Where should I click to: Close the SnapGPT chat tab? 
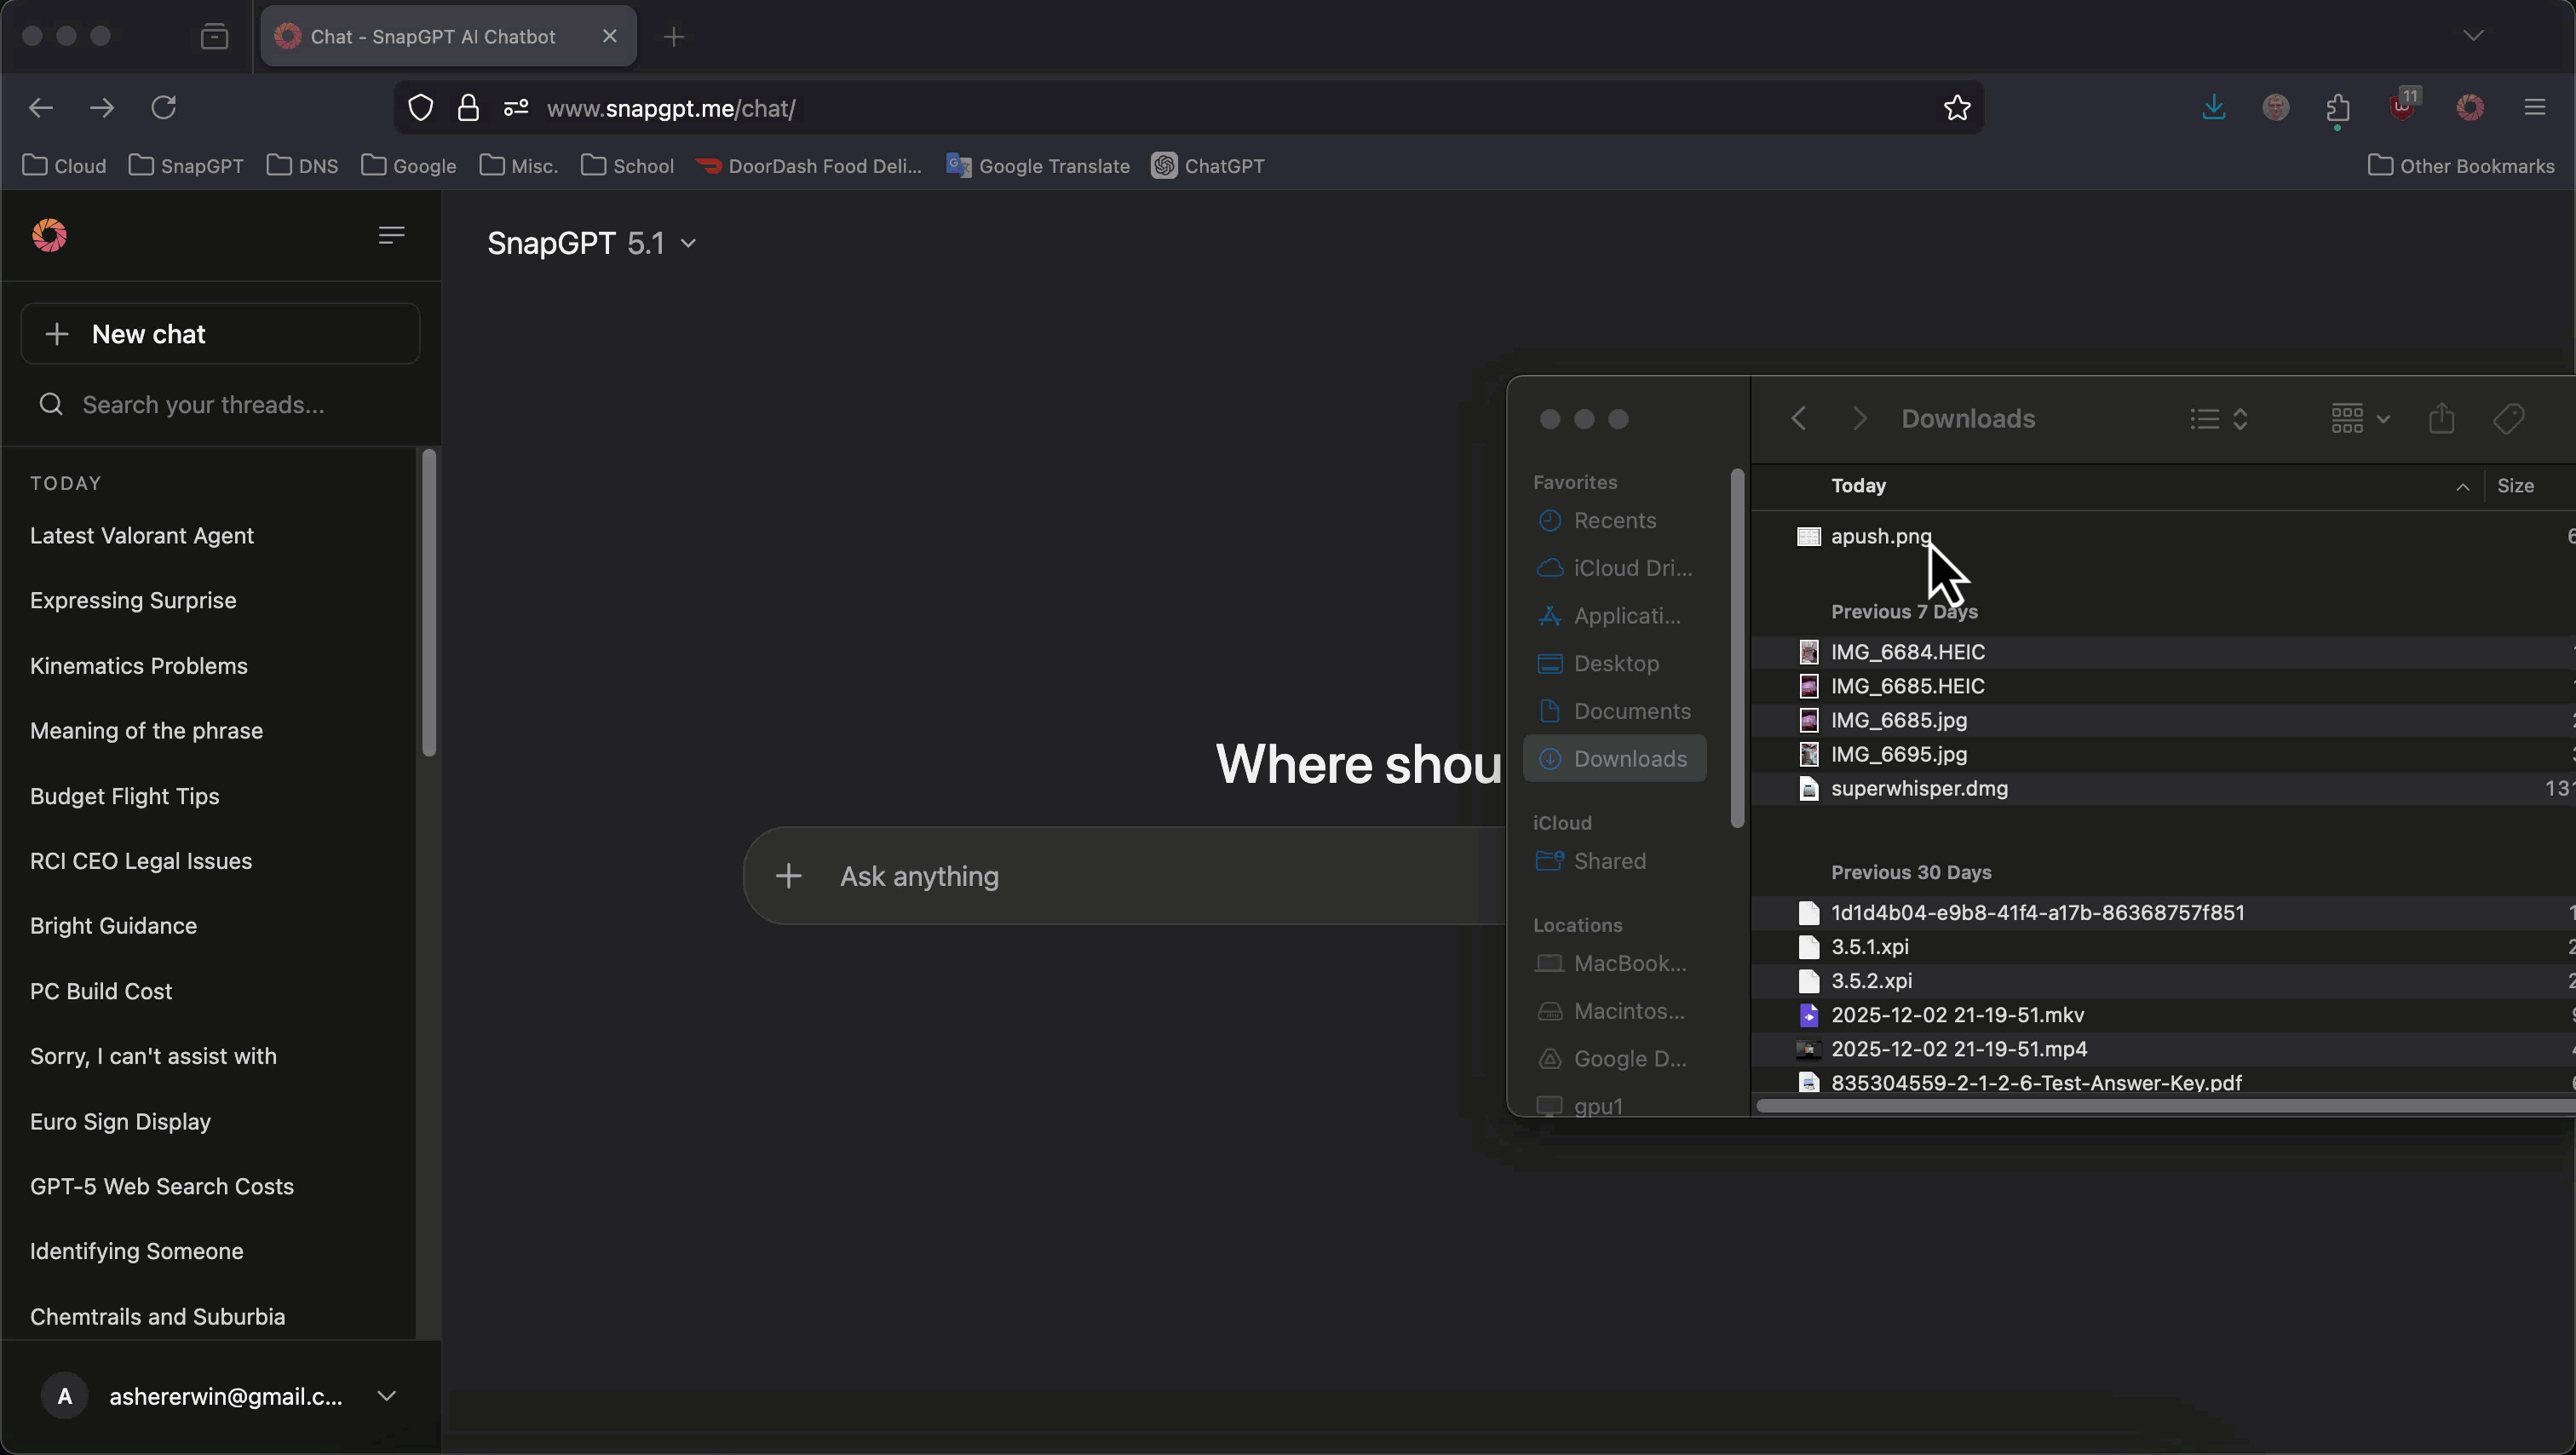[610, 36]
